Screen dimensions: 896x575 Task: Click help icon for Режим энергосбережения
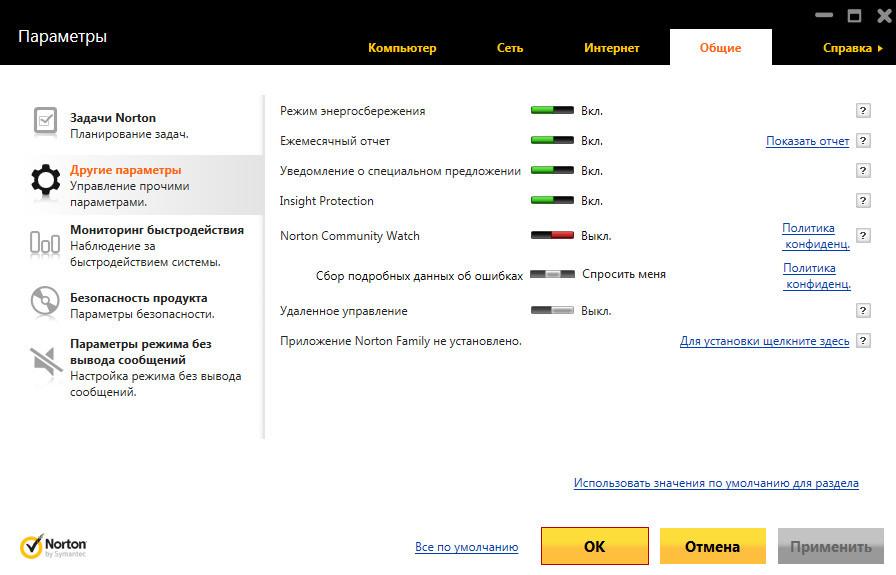[863, 111]
